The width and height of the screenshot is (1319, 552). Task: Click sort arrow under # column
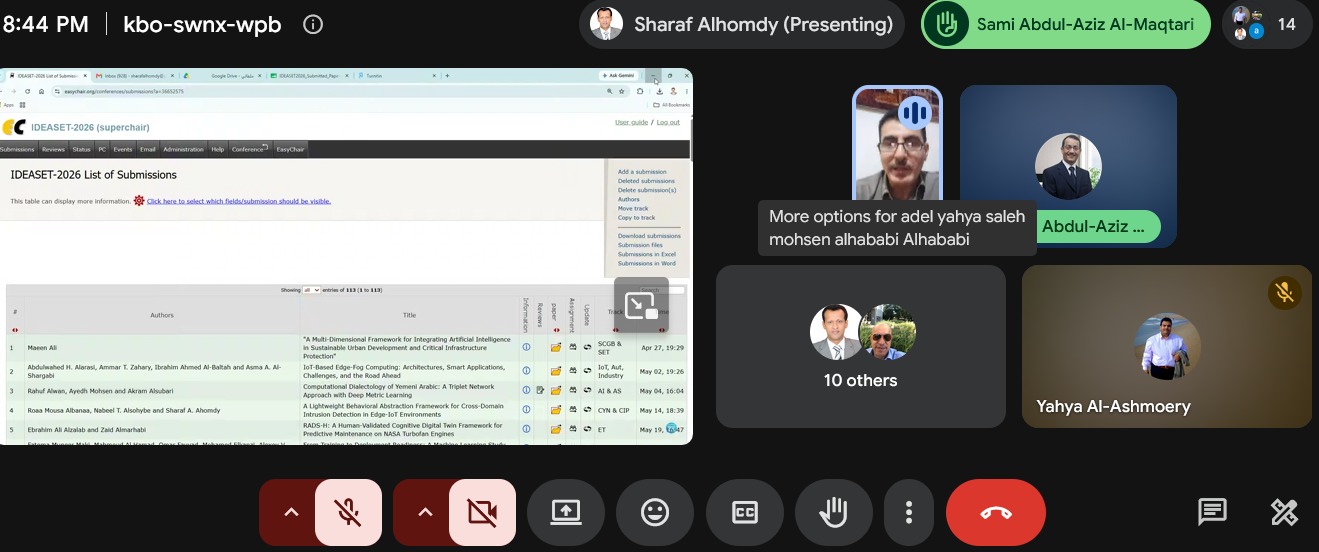[x=15, y=330]
